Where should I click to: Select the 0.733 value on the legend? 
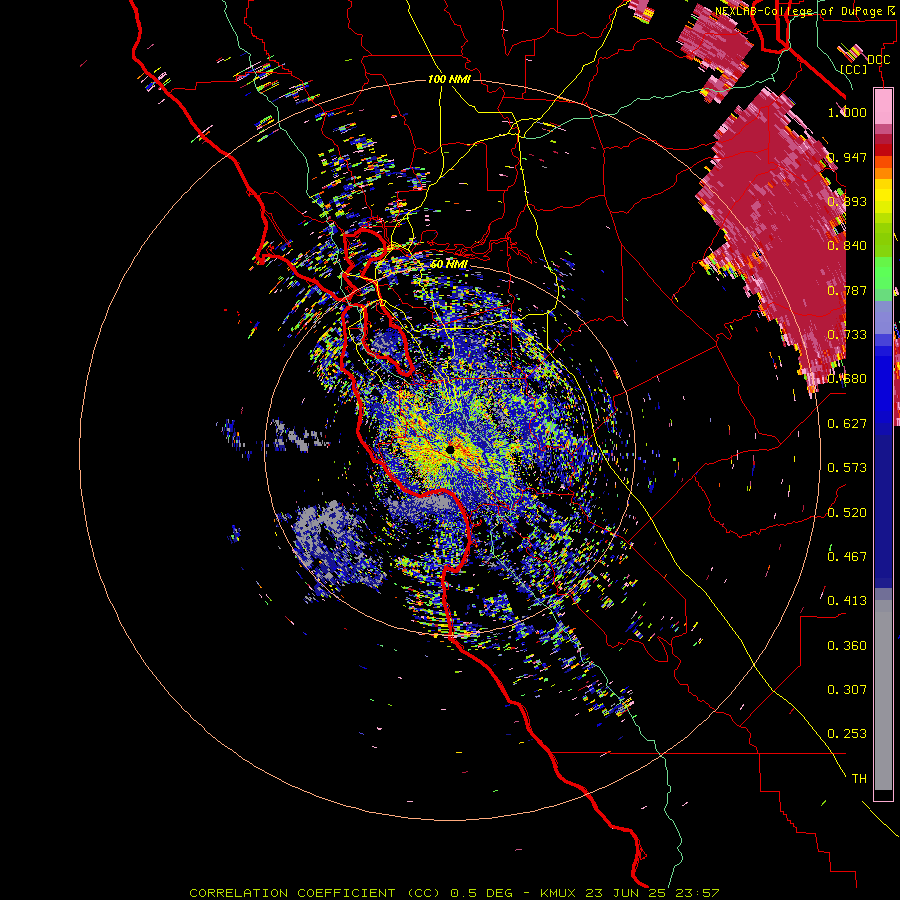[x=847, y=335]
